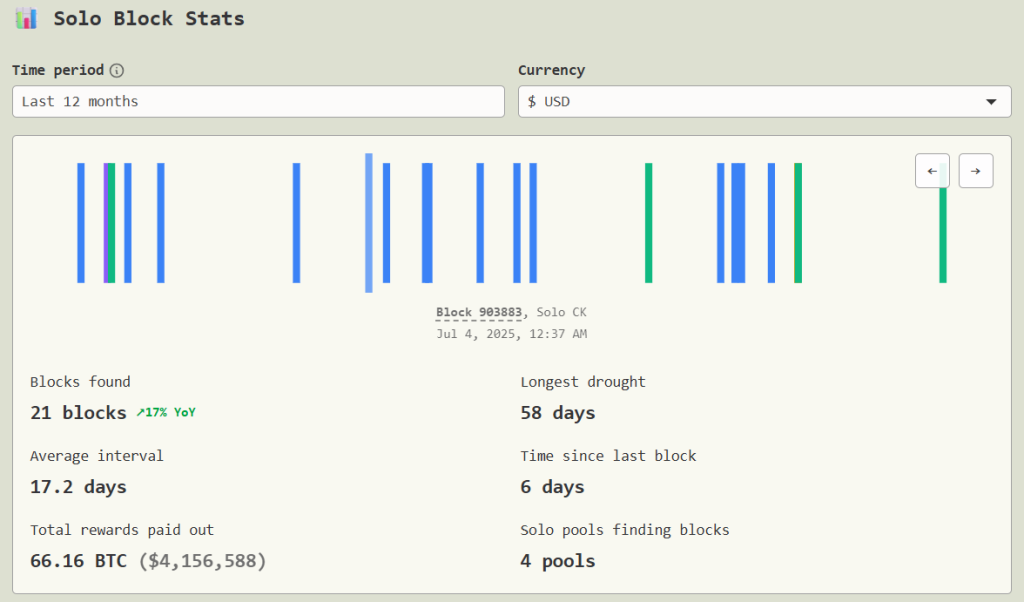Click the 17.2 days average interval value
This screenshot has height=602, width=1024.
(x=78, y=487)
